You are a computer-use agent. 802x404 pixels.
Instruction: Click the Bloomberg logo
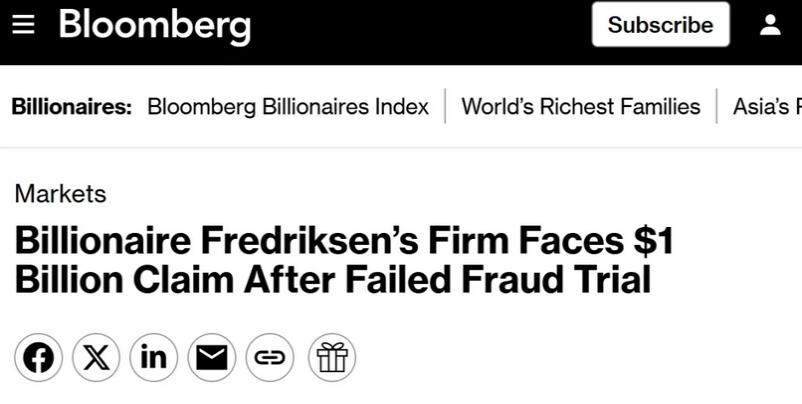[155, 25]
